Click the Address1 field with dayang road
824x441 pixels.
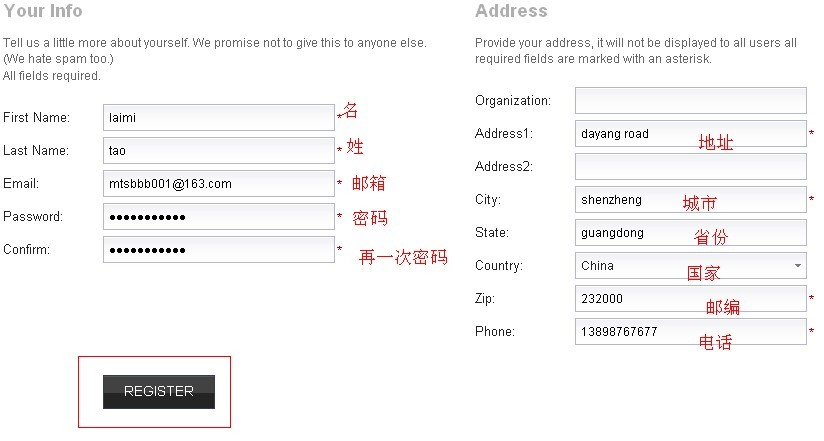coord(691,134)
